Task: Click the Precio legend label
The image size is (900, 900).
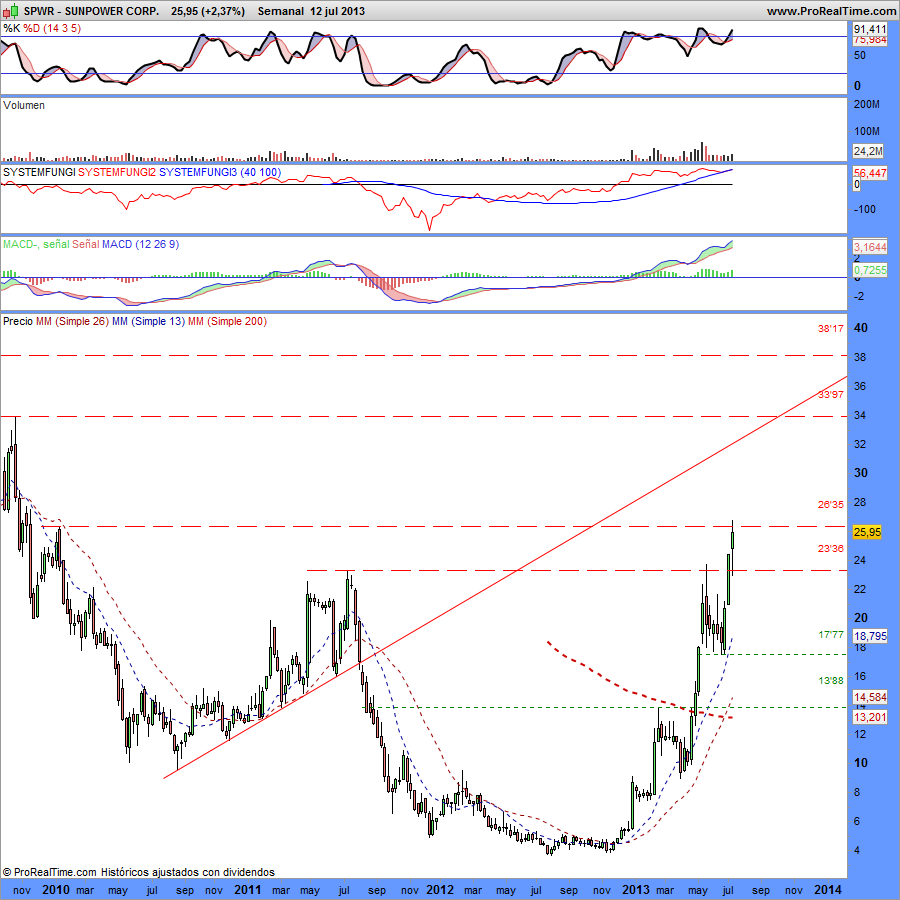Action: pyautogui.click(x=18, y=321)
